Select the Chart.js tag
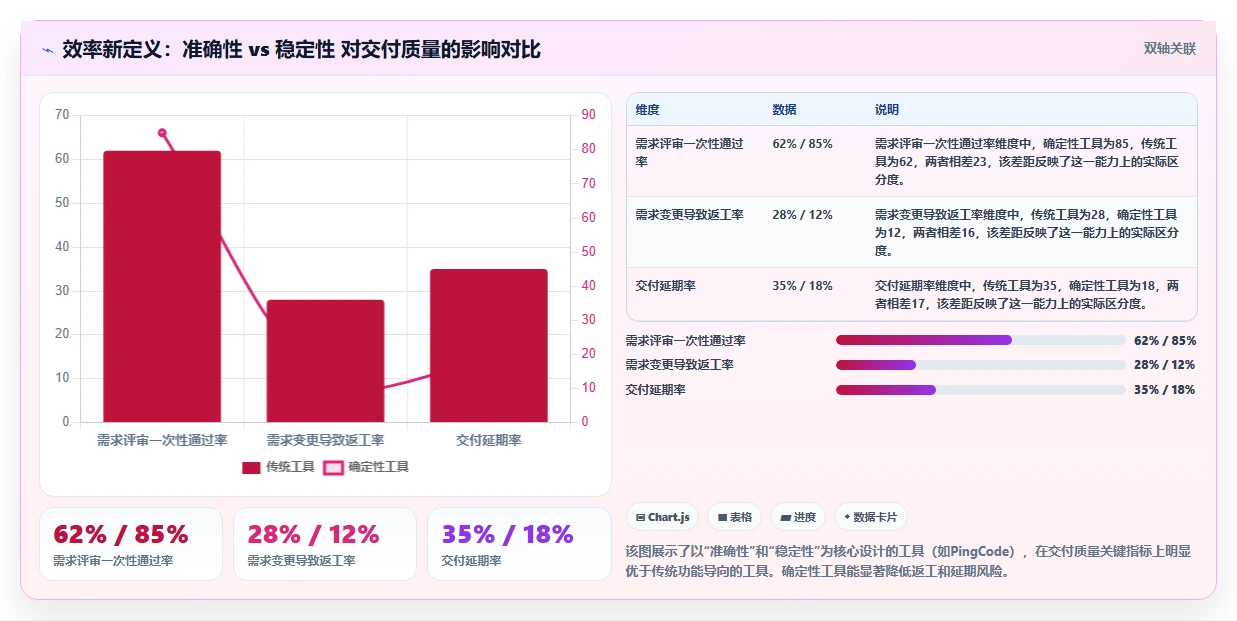This screenshot has width=1237, height=621. point(662,517)
